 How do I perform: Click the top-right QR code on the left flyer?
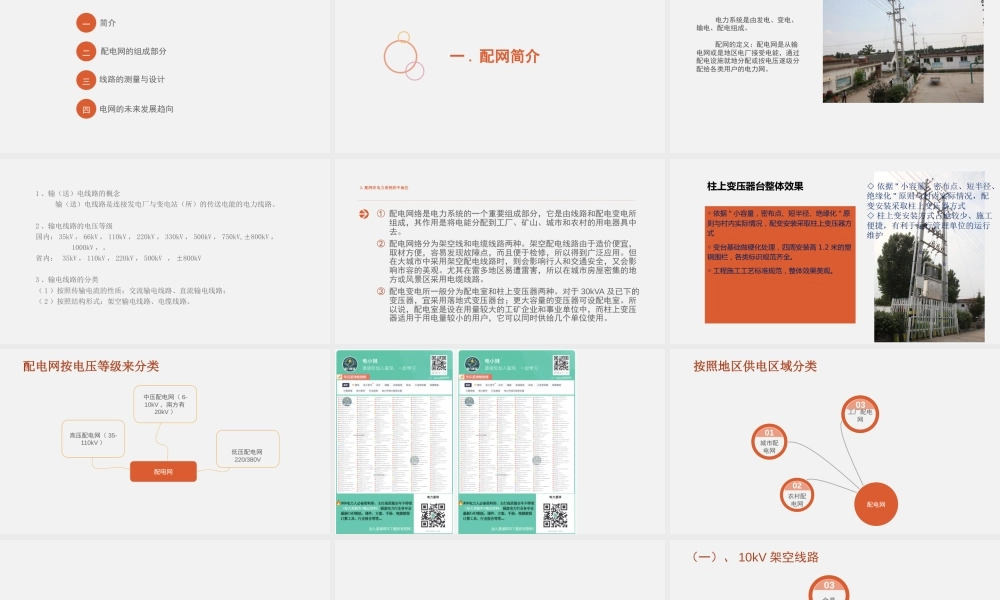(438, 364)
